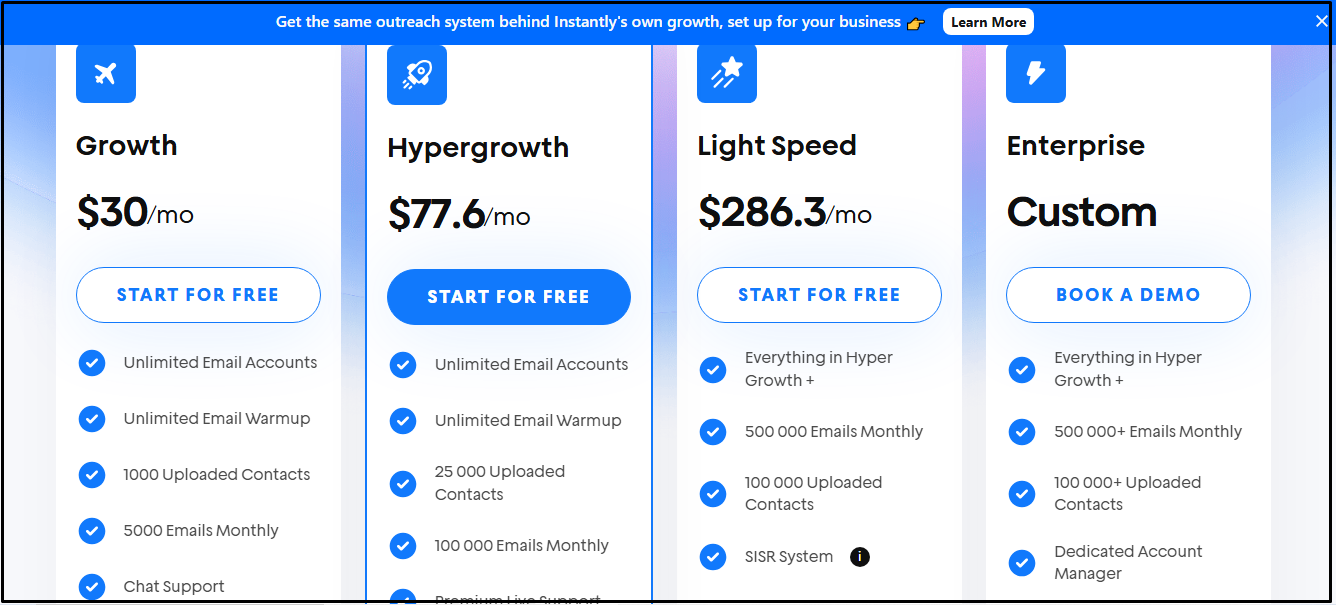Image resolution: width=1336 pixels, height=605 pixels.
Task: Click checkmark beside 1000 Uploaded Contacts
Action: coord(92,475)
